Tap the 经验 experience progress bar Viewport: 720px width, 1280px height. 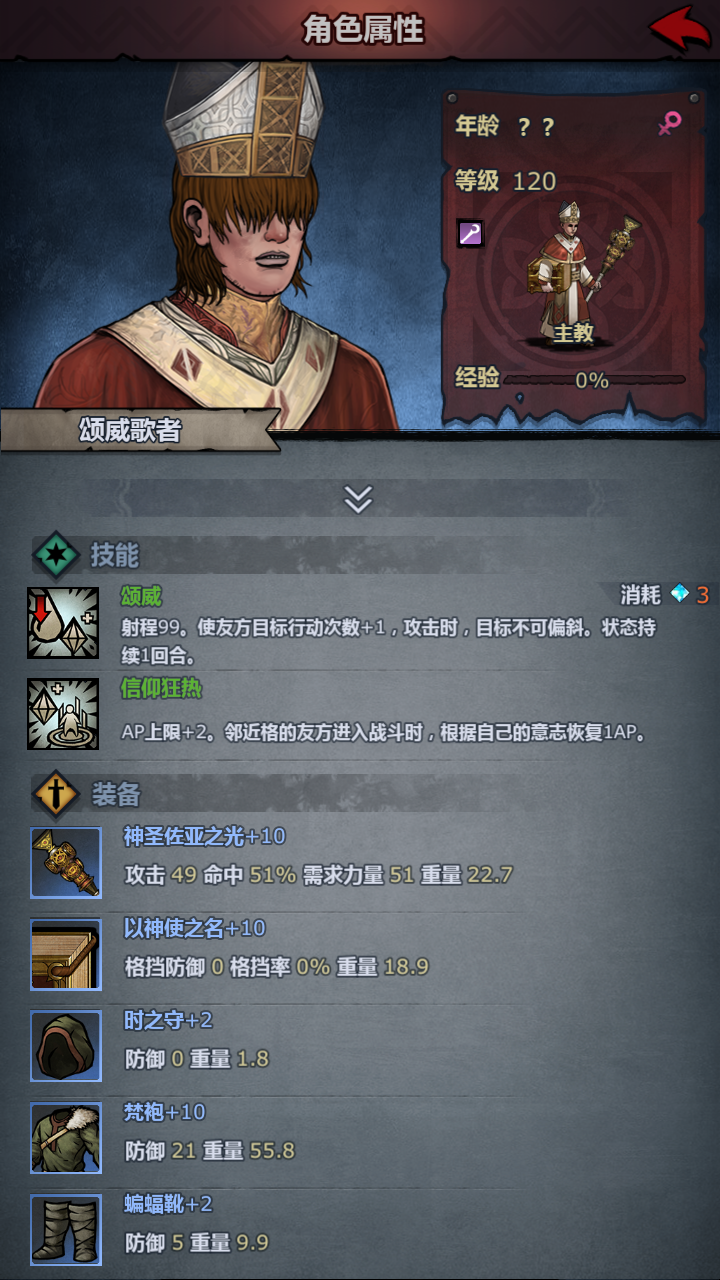pyautogui.click(x=593, y=380)
